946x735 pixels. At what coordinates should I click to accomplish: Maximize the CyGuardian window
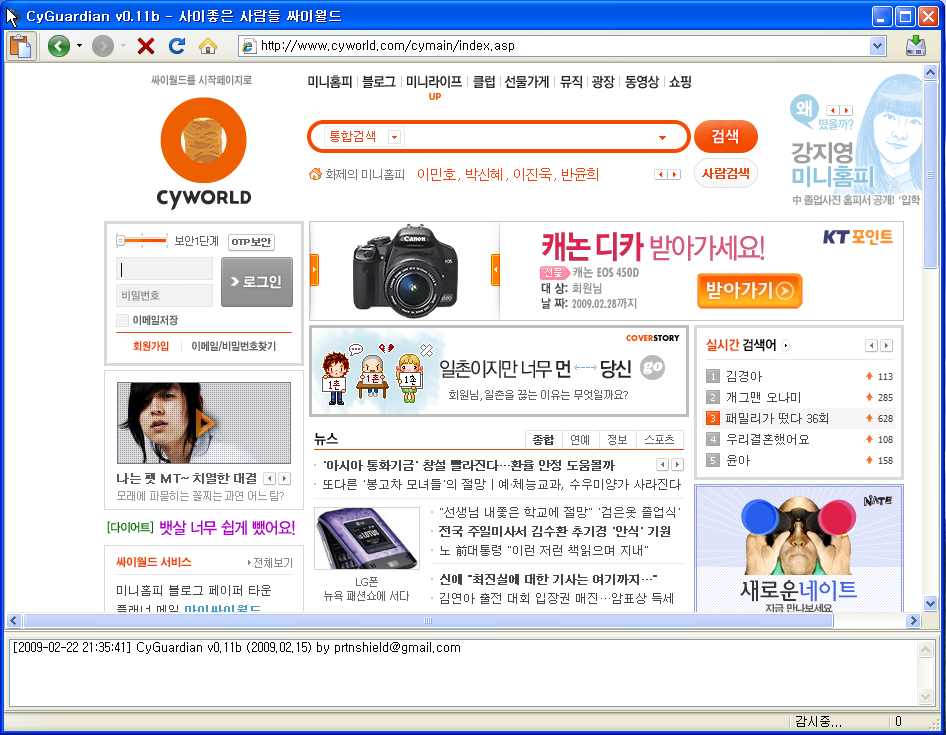click(x=905, y=16)
